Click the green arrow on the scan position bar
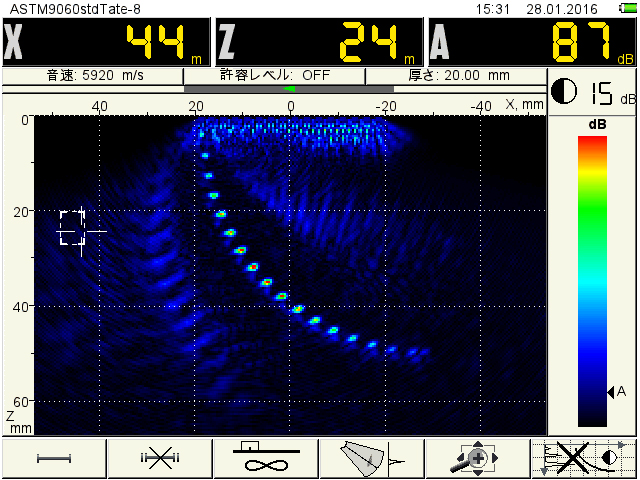 tap(289, 89)
